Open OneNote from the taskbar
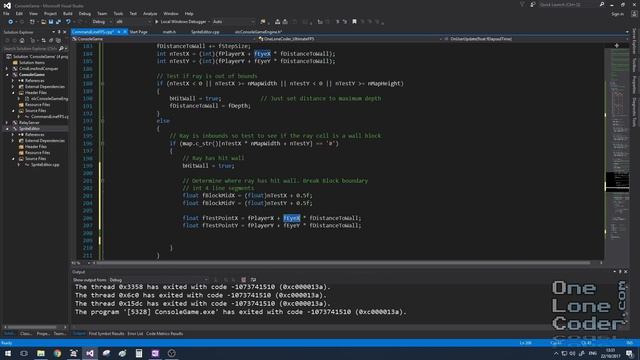 (x=155, y=353)
